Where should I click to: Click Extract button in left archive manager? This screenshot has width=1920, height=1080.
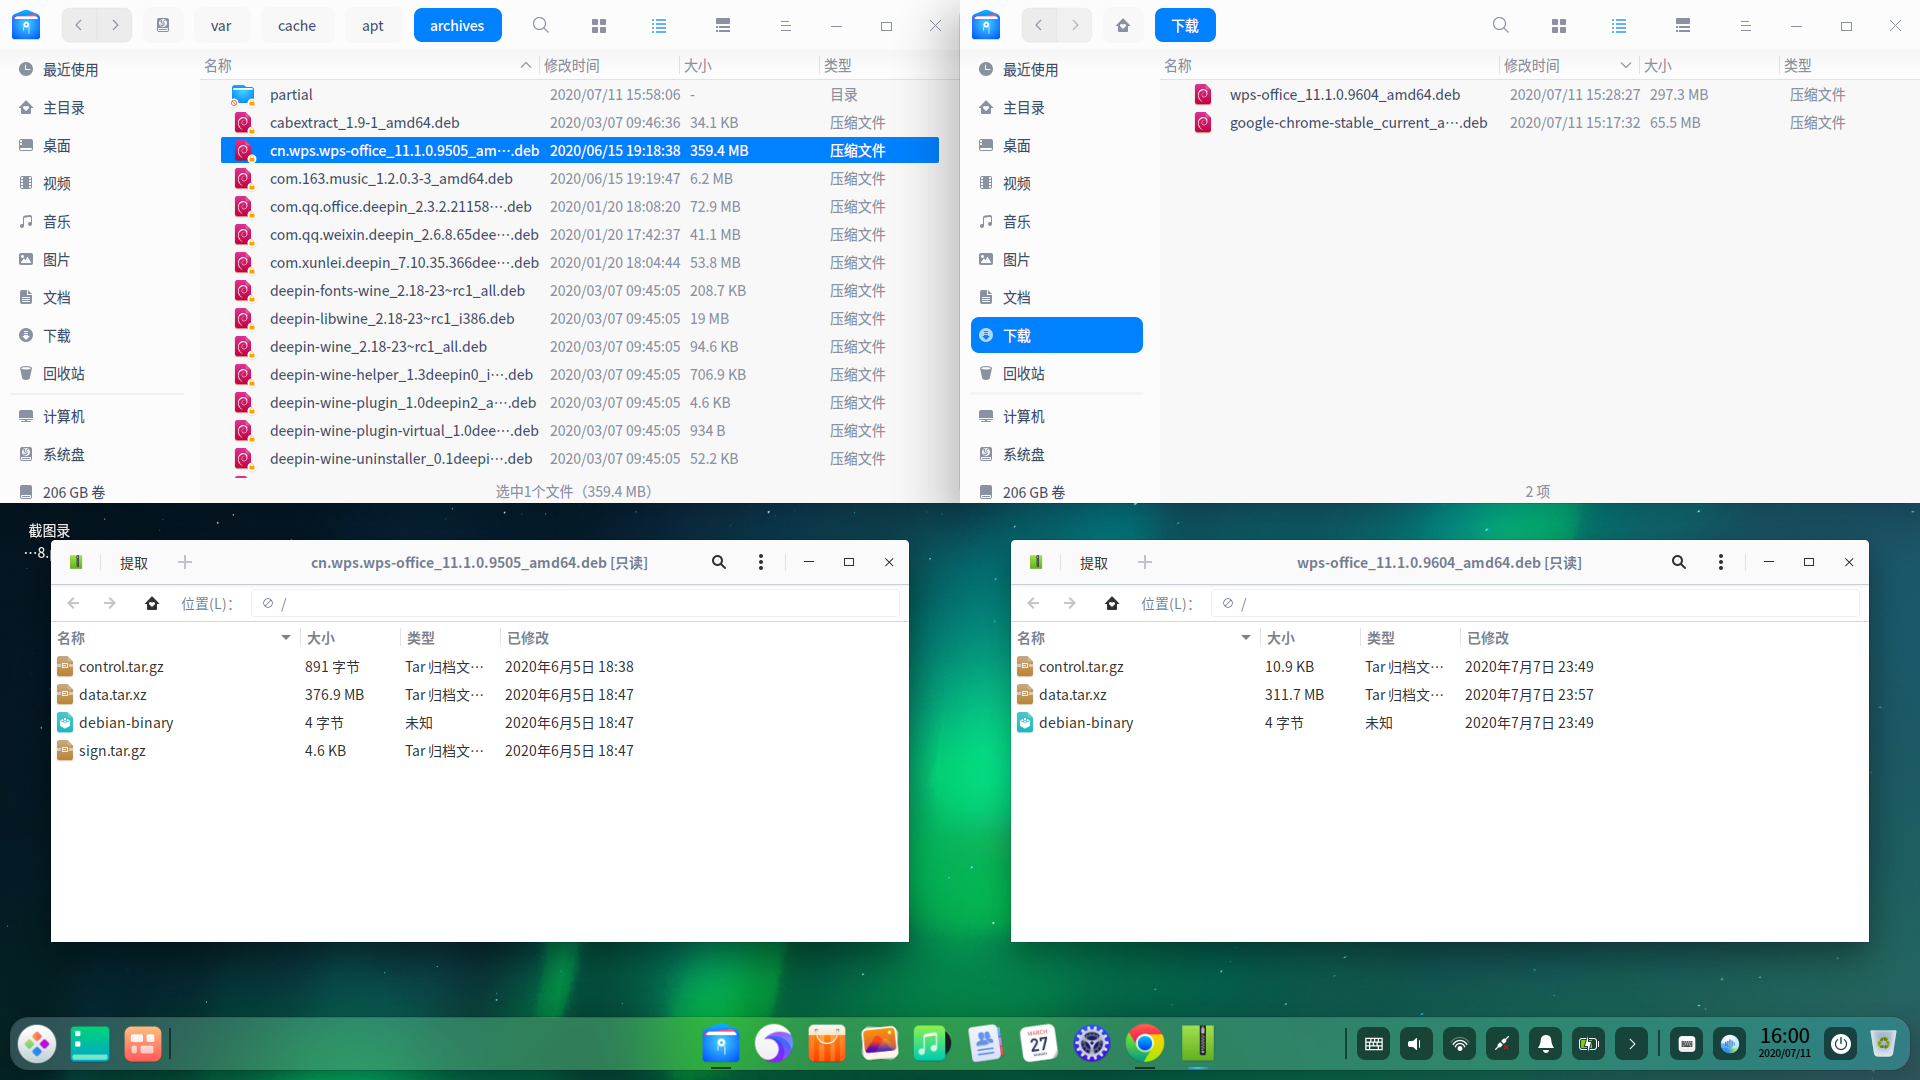pyautogui.click(x=134, y=563)
